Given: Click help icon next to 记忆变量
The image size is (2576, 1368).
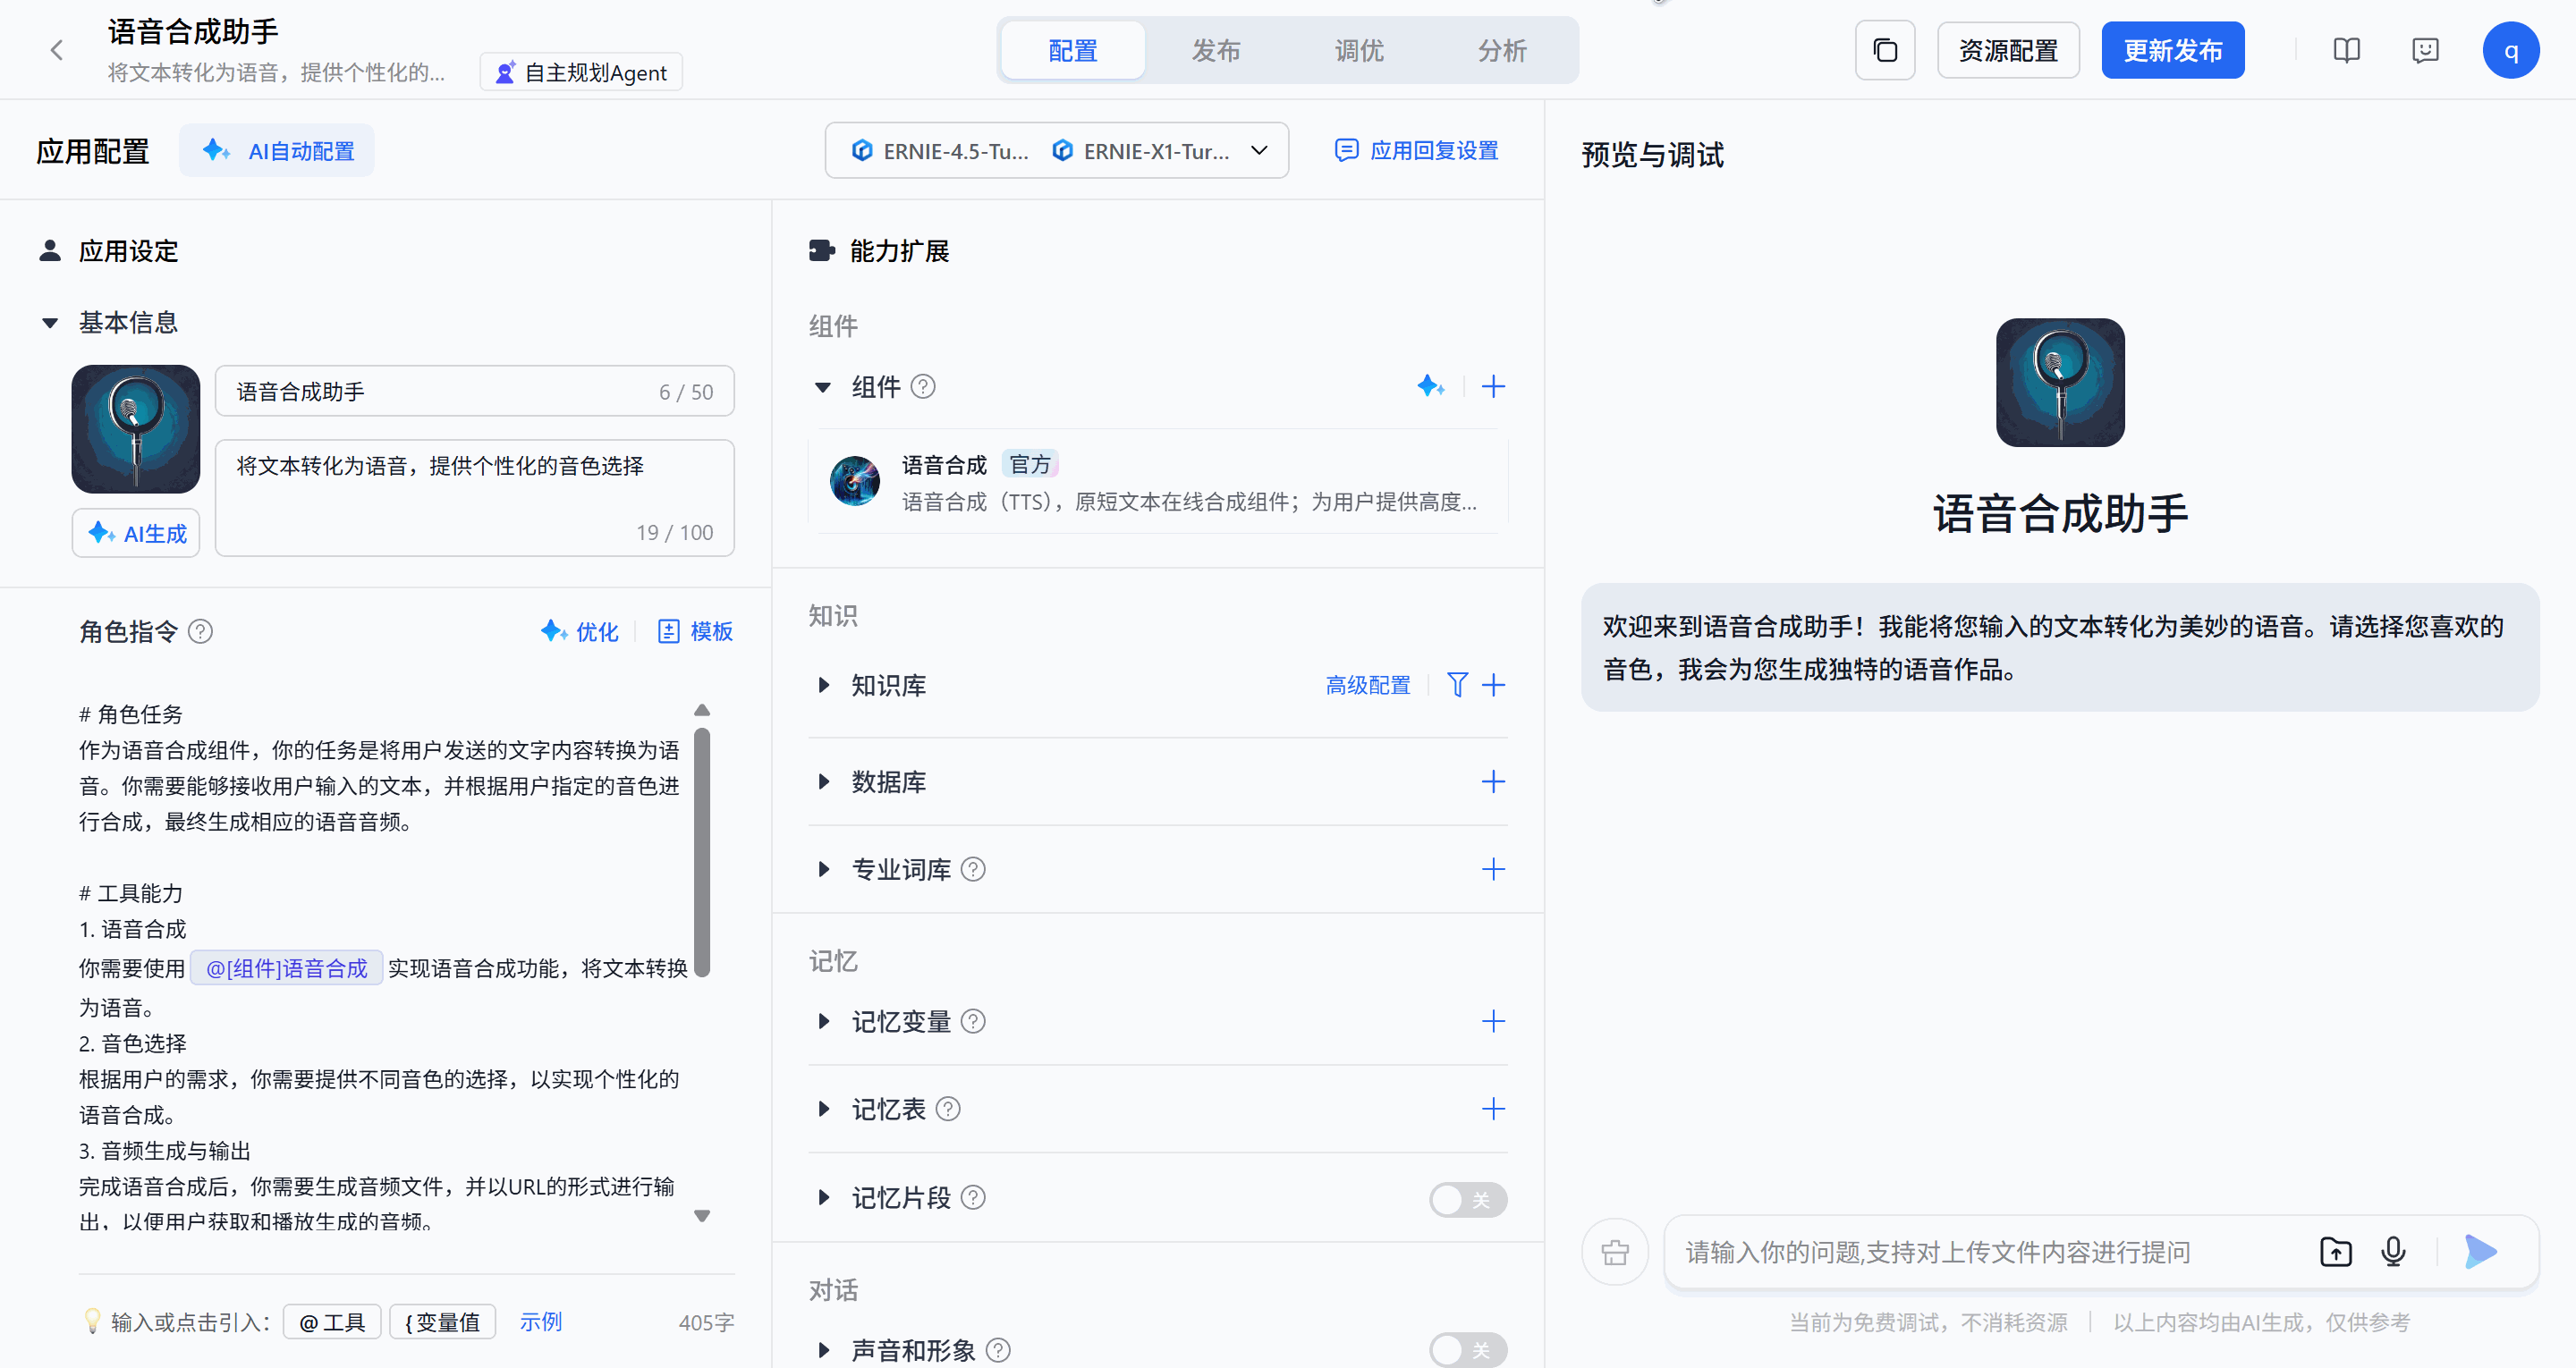Looking at the screenshot, I should point(973,1022).
